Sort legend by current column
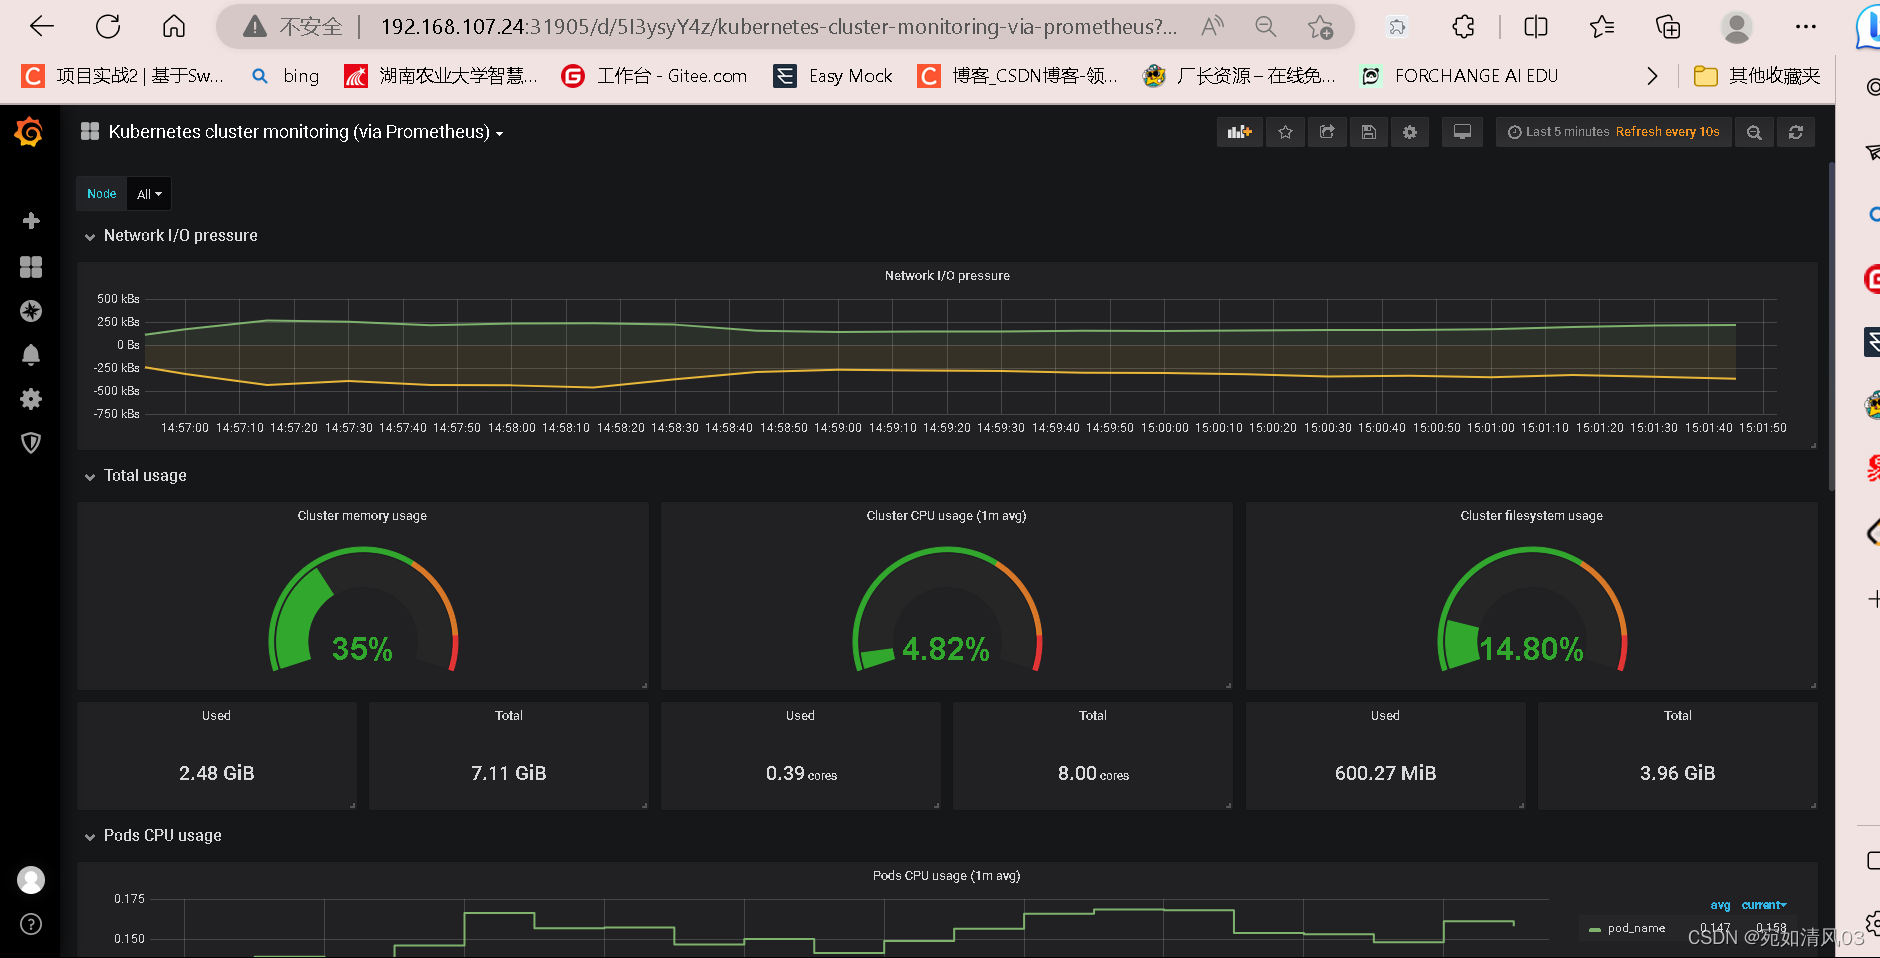Image resolution: width=1880 pixels, height=958 pixels. coord(1763,905)
